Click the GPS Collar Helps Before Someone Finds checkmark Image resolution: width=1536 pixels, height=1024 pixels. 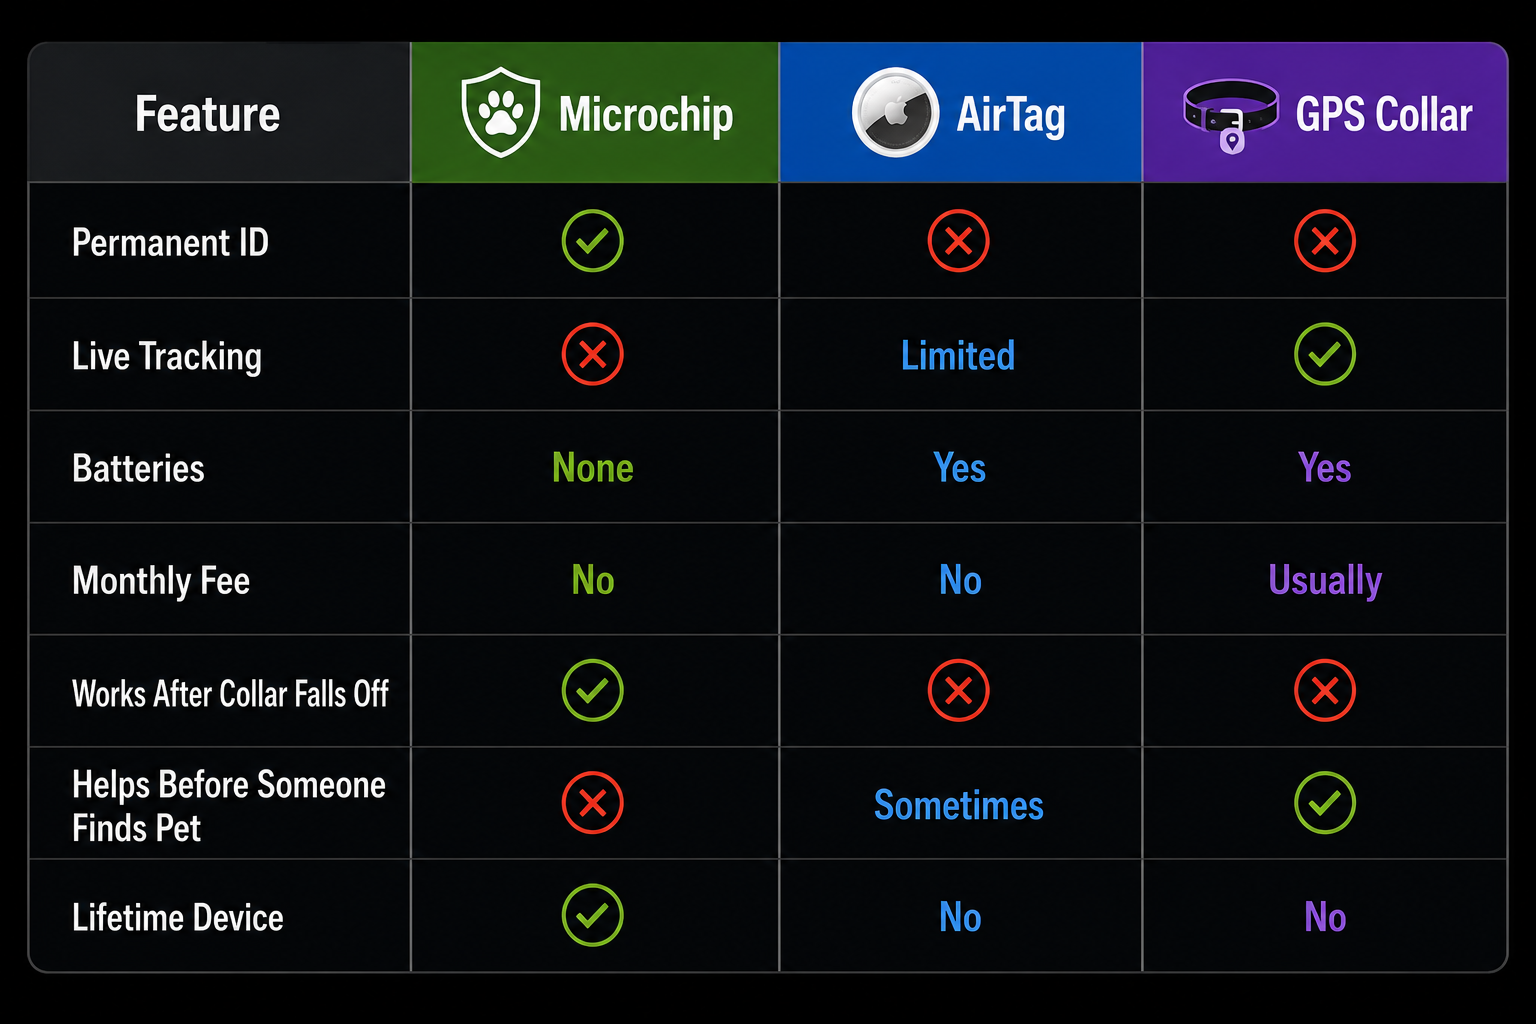coord(1325,803)
